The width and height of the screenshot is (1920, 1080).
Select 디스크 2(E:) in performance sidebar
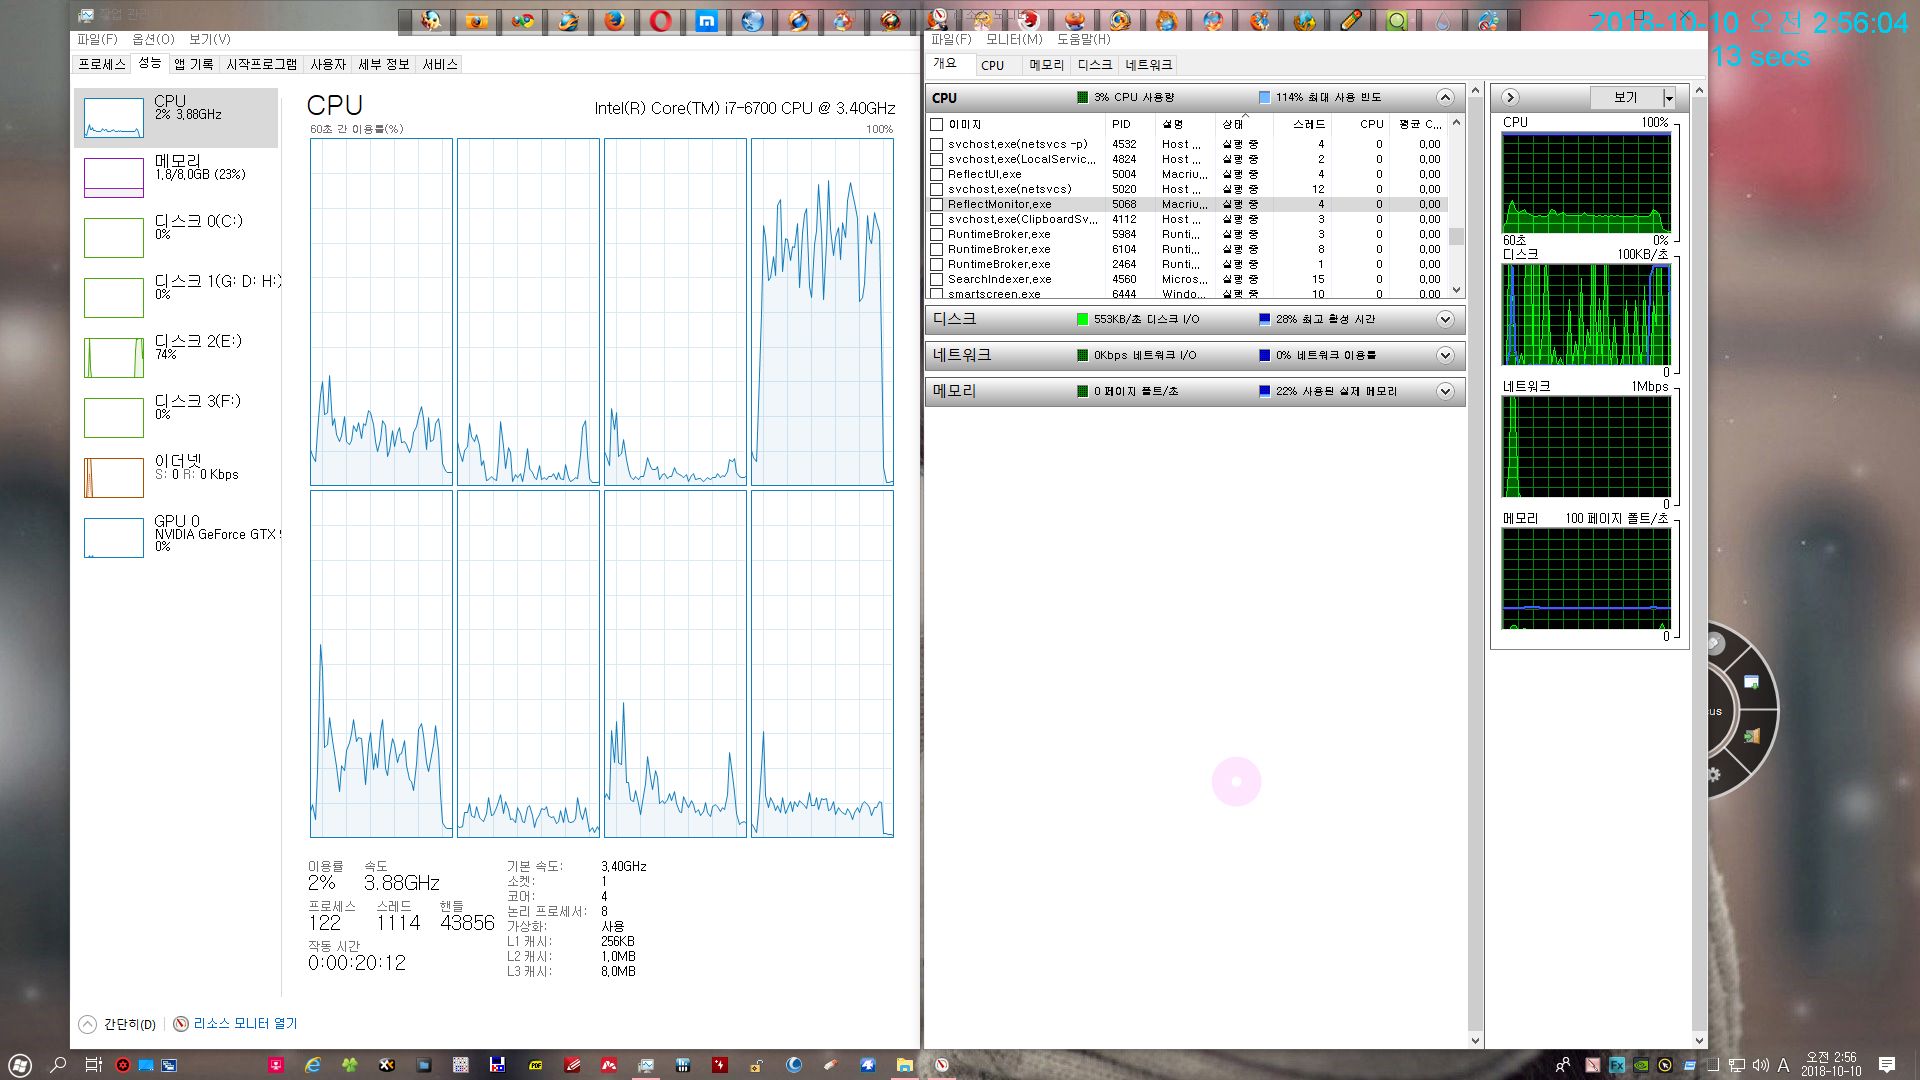point(176,357)
